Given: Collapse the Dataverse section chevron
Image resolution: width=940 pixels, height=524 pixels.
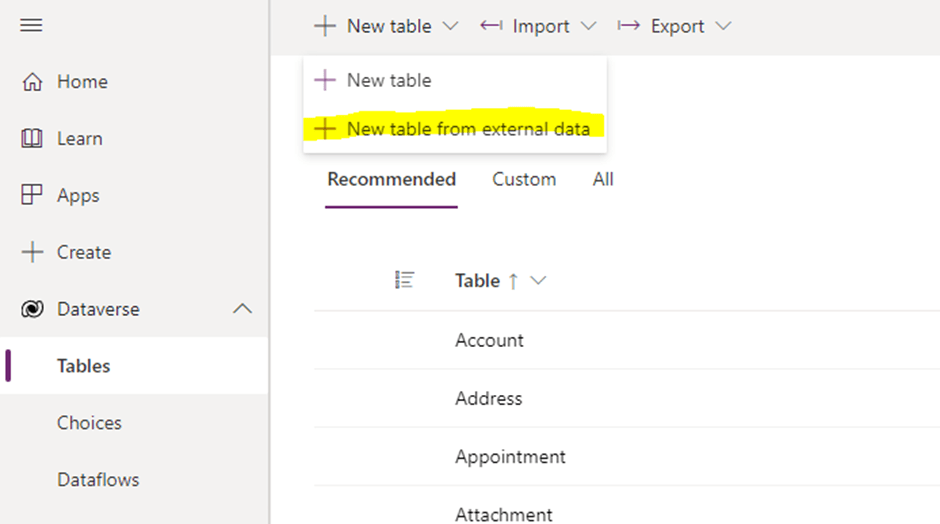Looking at the screenshot, I should (242, 310).
